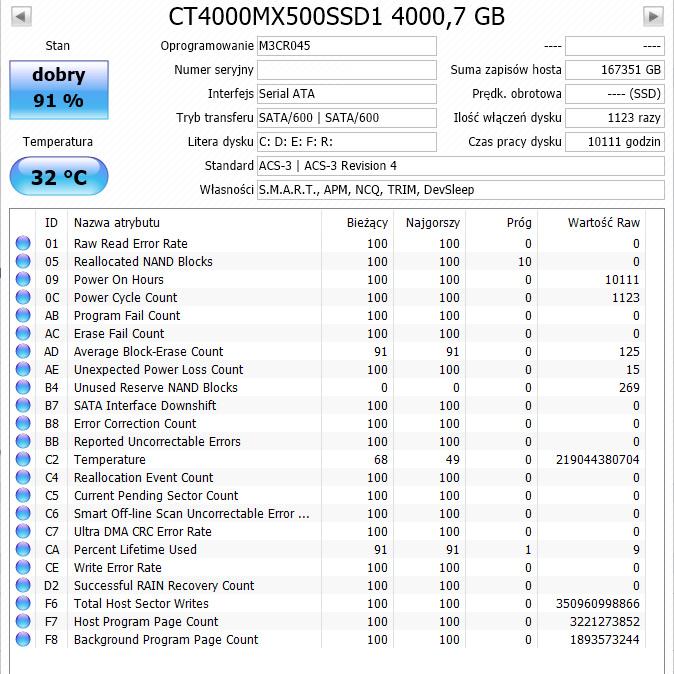
Task: Click the empty Numer seryjny field
Action: tap(347, 70)
